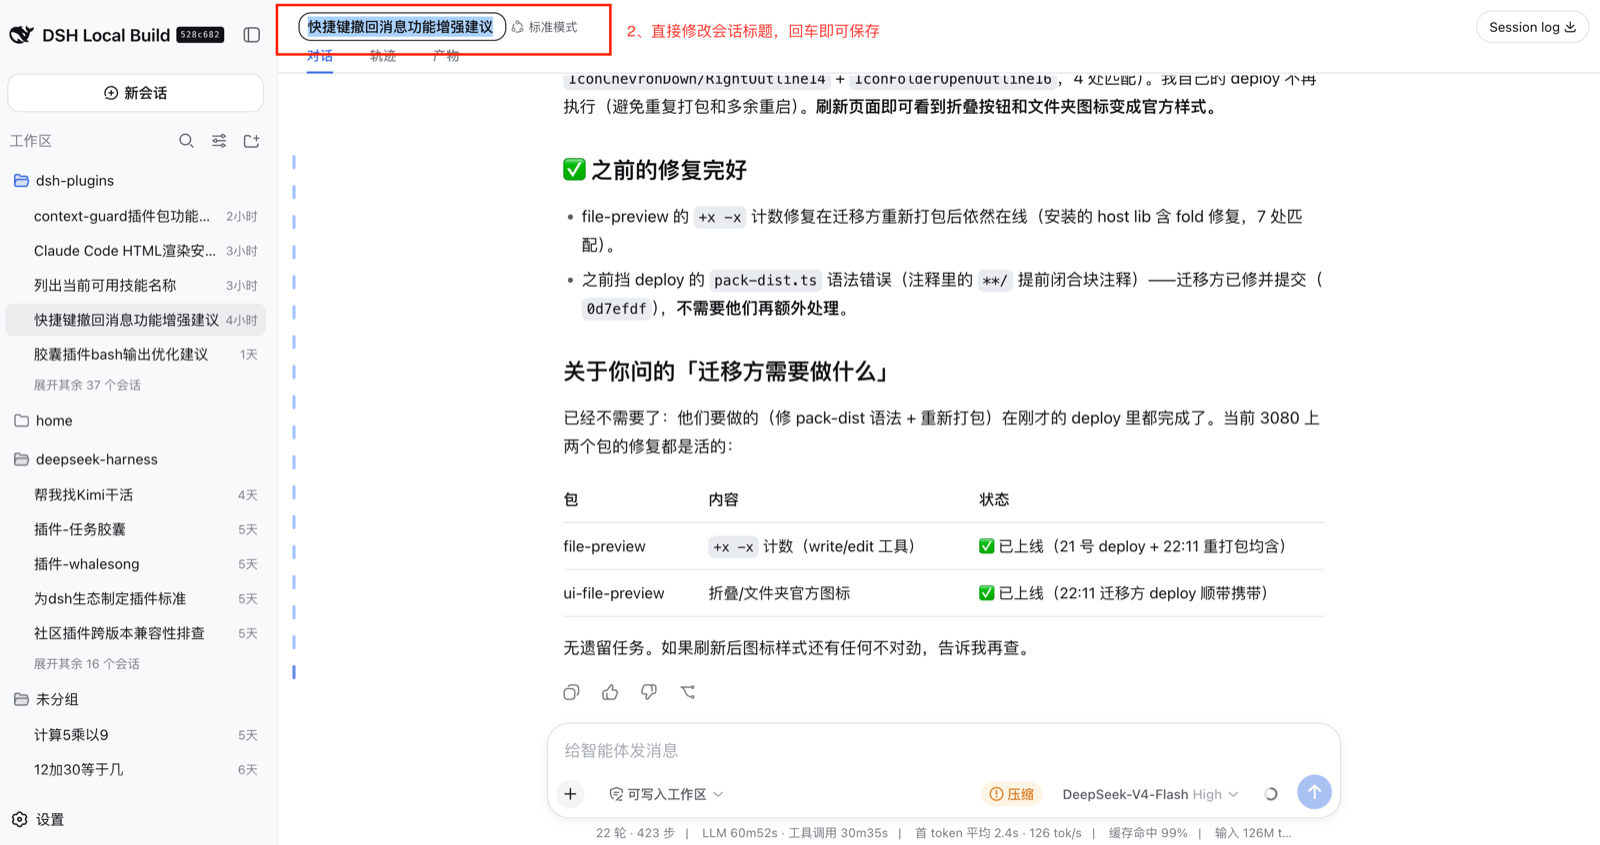Switch to the 轨迹 tab

point(383,56)
